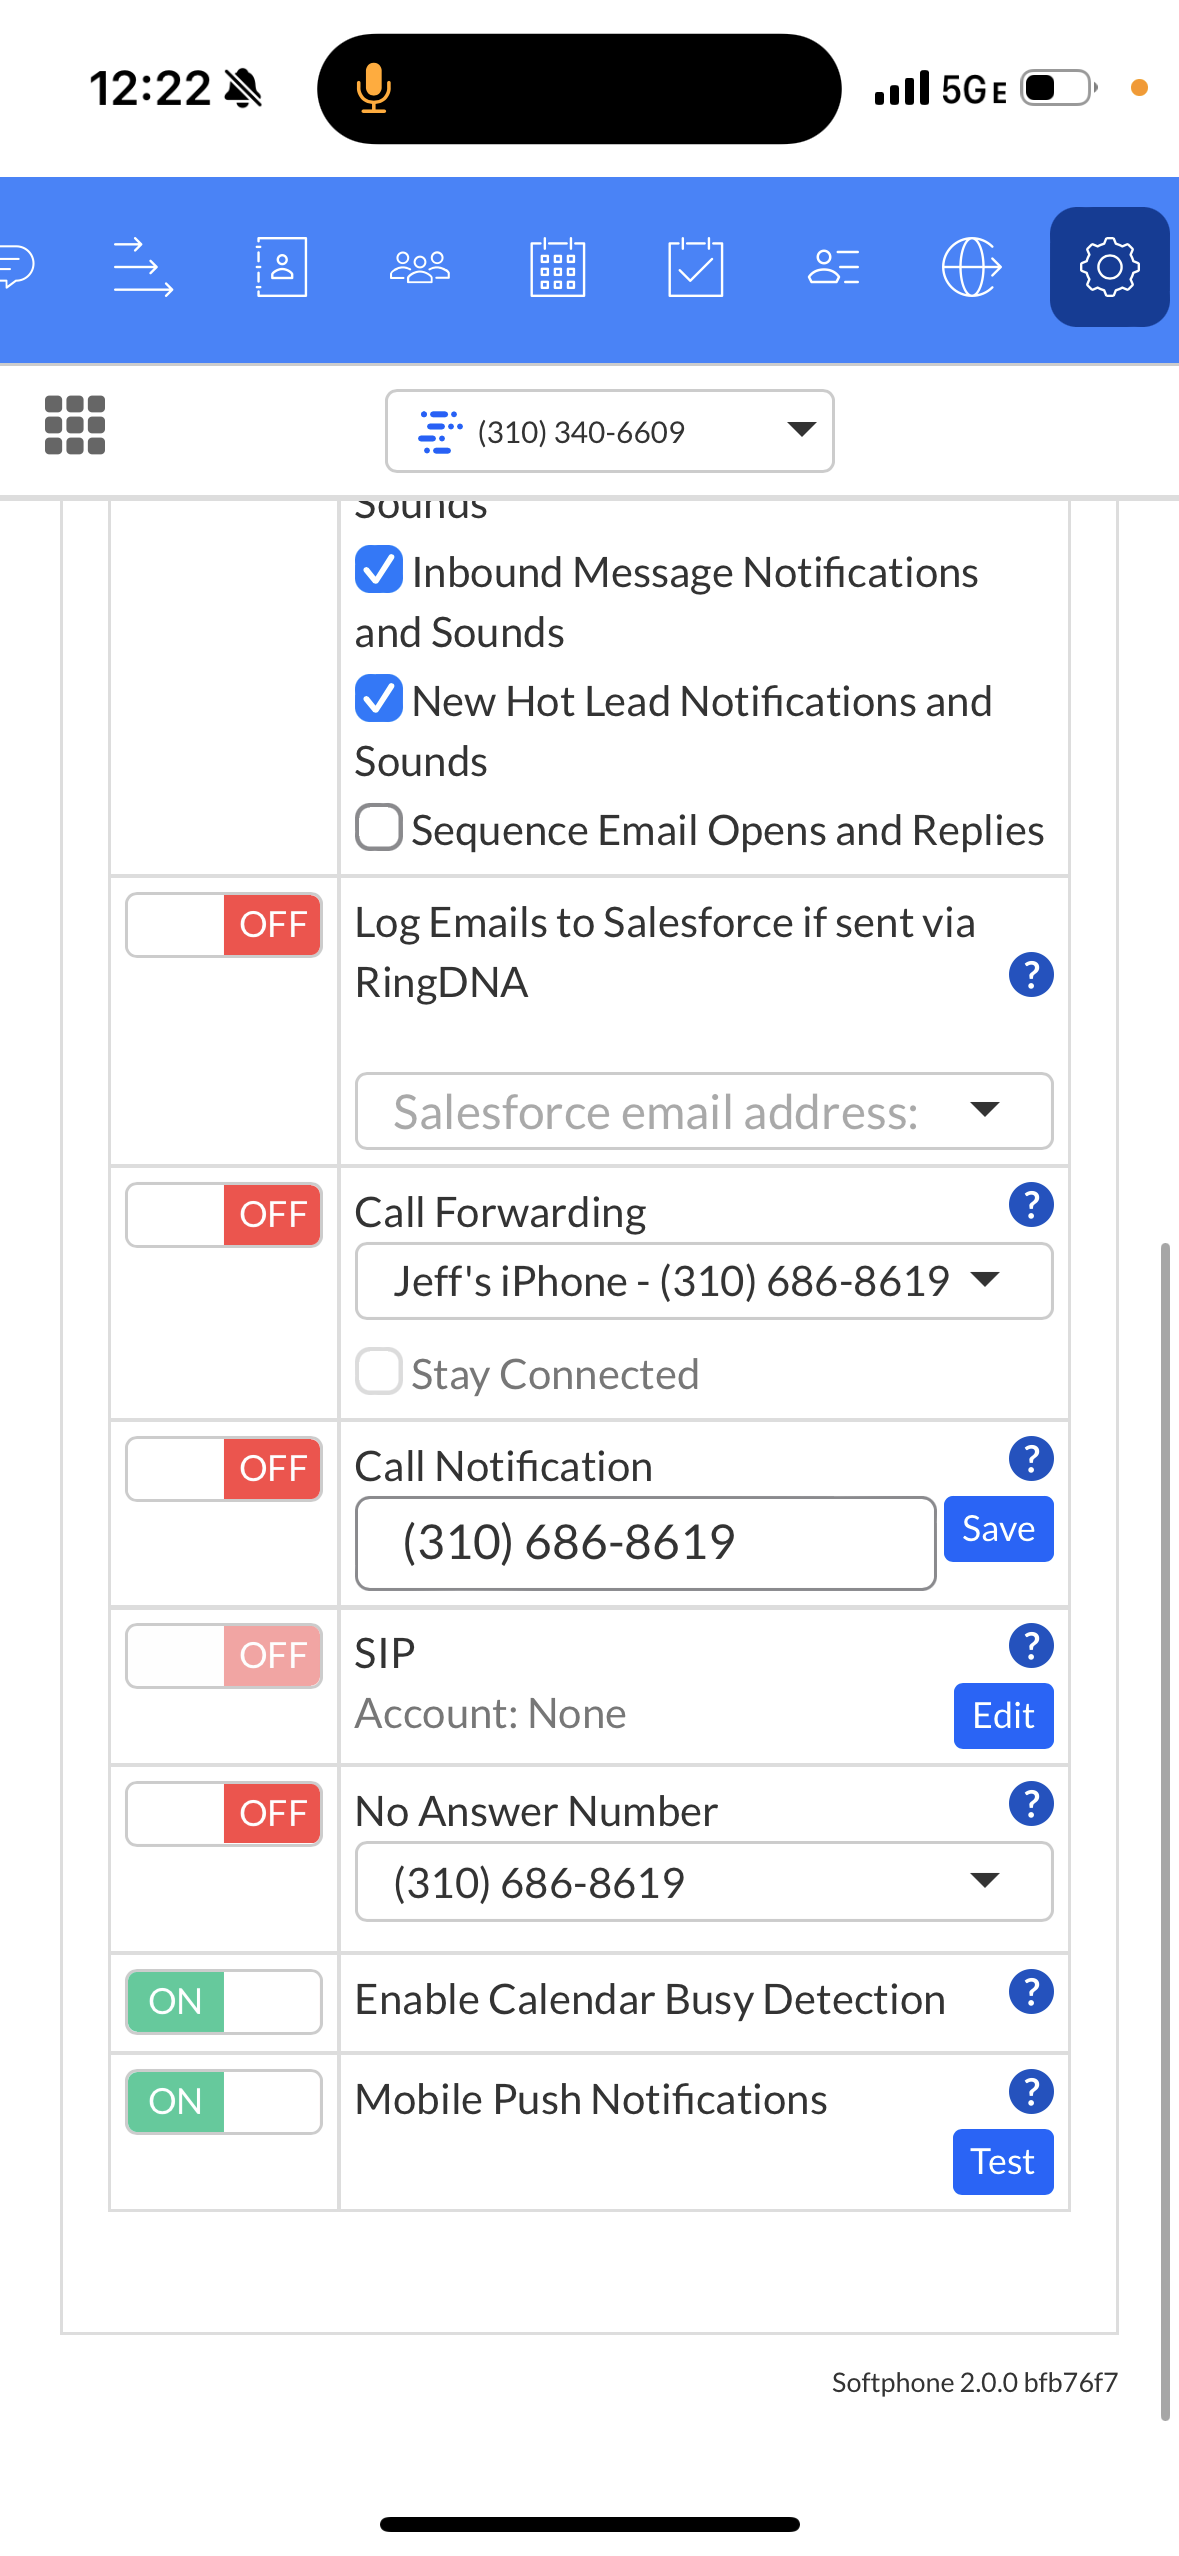
Task: Turn on the Call Forwarding toggle
Action: (224, 1215)
